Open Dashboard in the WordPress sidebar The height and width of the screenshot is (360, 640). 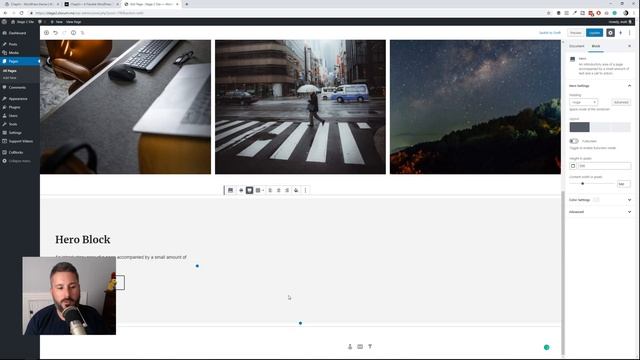(17, 33)
